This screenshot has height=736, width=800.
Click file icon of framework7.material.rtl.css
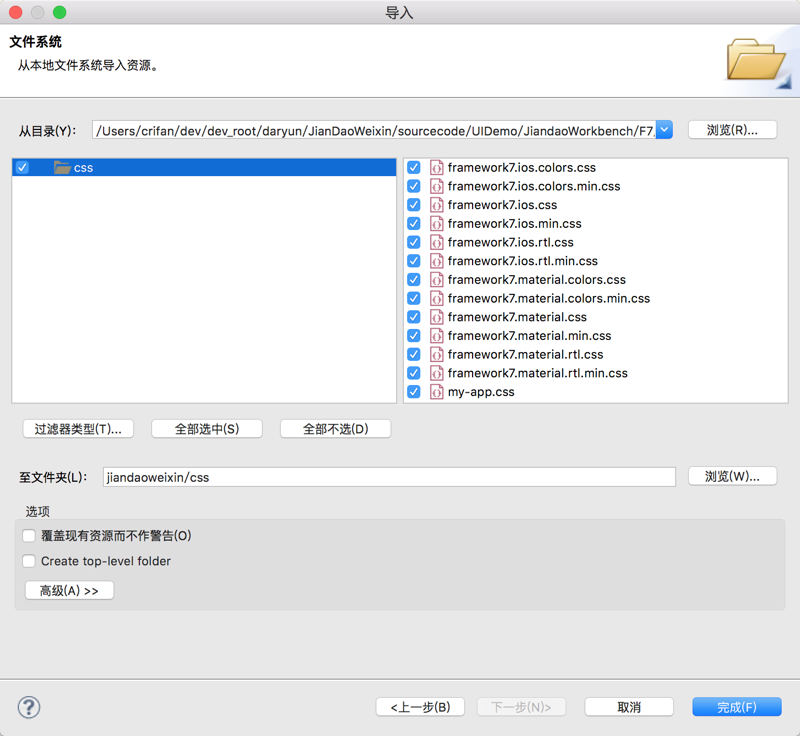pos(436,354)
